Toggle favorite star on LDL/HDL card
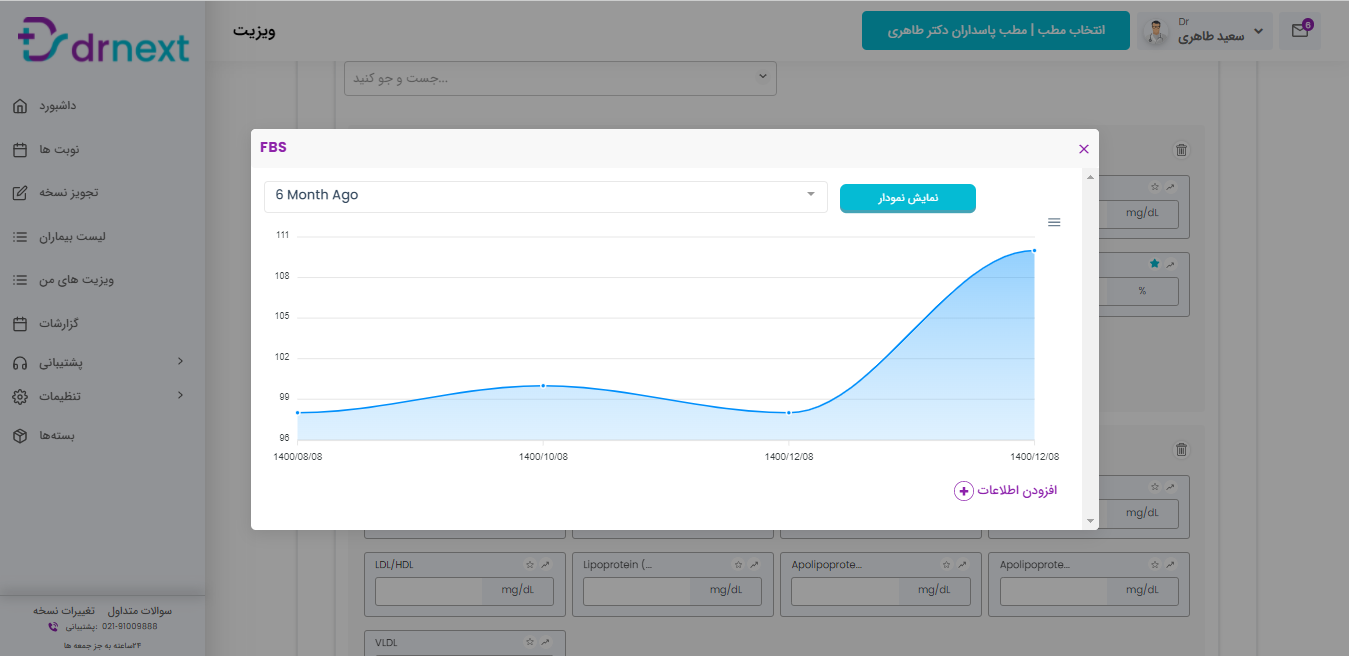This screenshot has height=656, width=1349. click(530, 565)
